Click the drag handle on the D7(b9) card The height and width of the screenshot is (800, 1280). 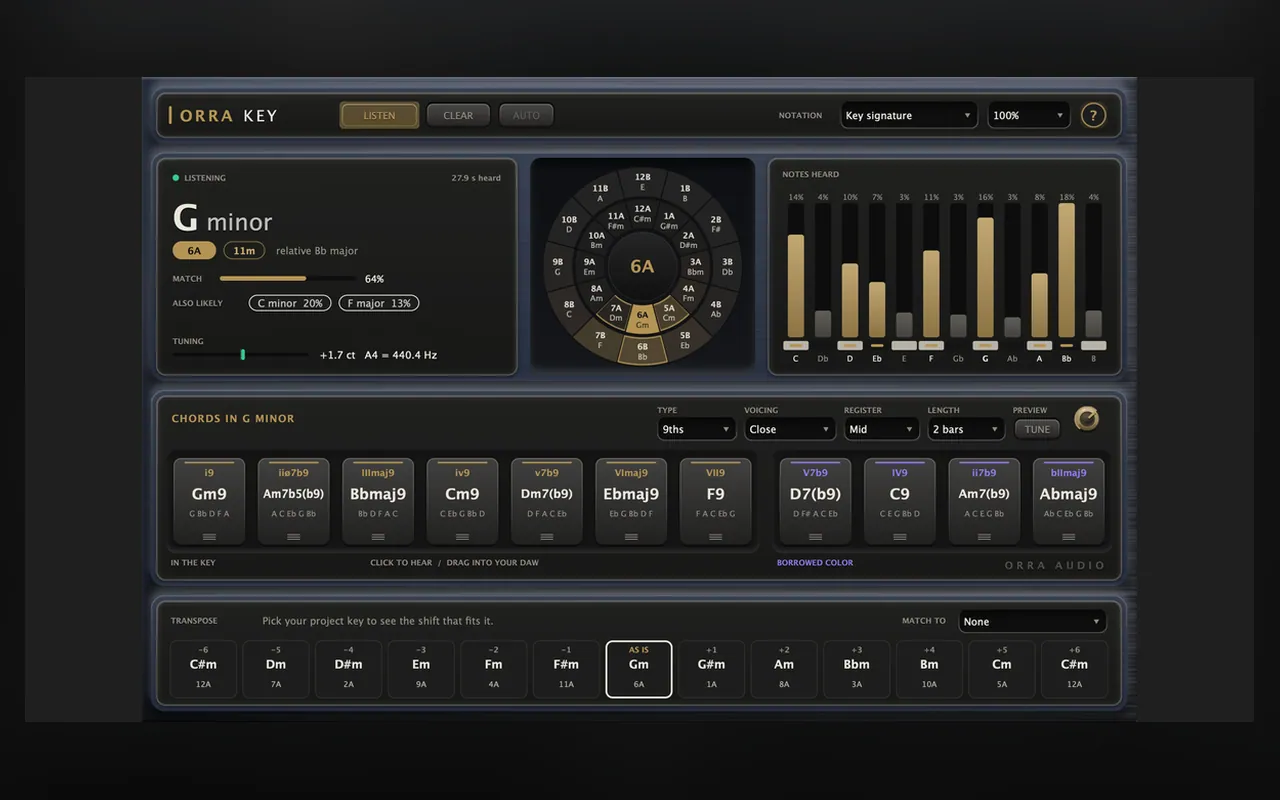click(815, 537)
